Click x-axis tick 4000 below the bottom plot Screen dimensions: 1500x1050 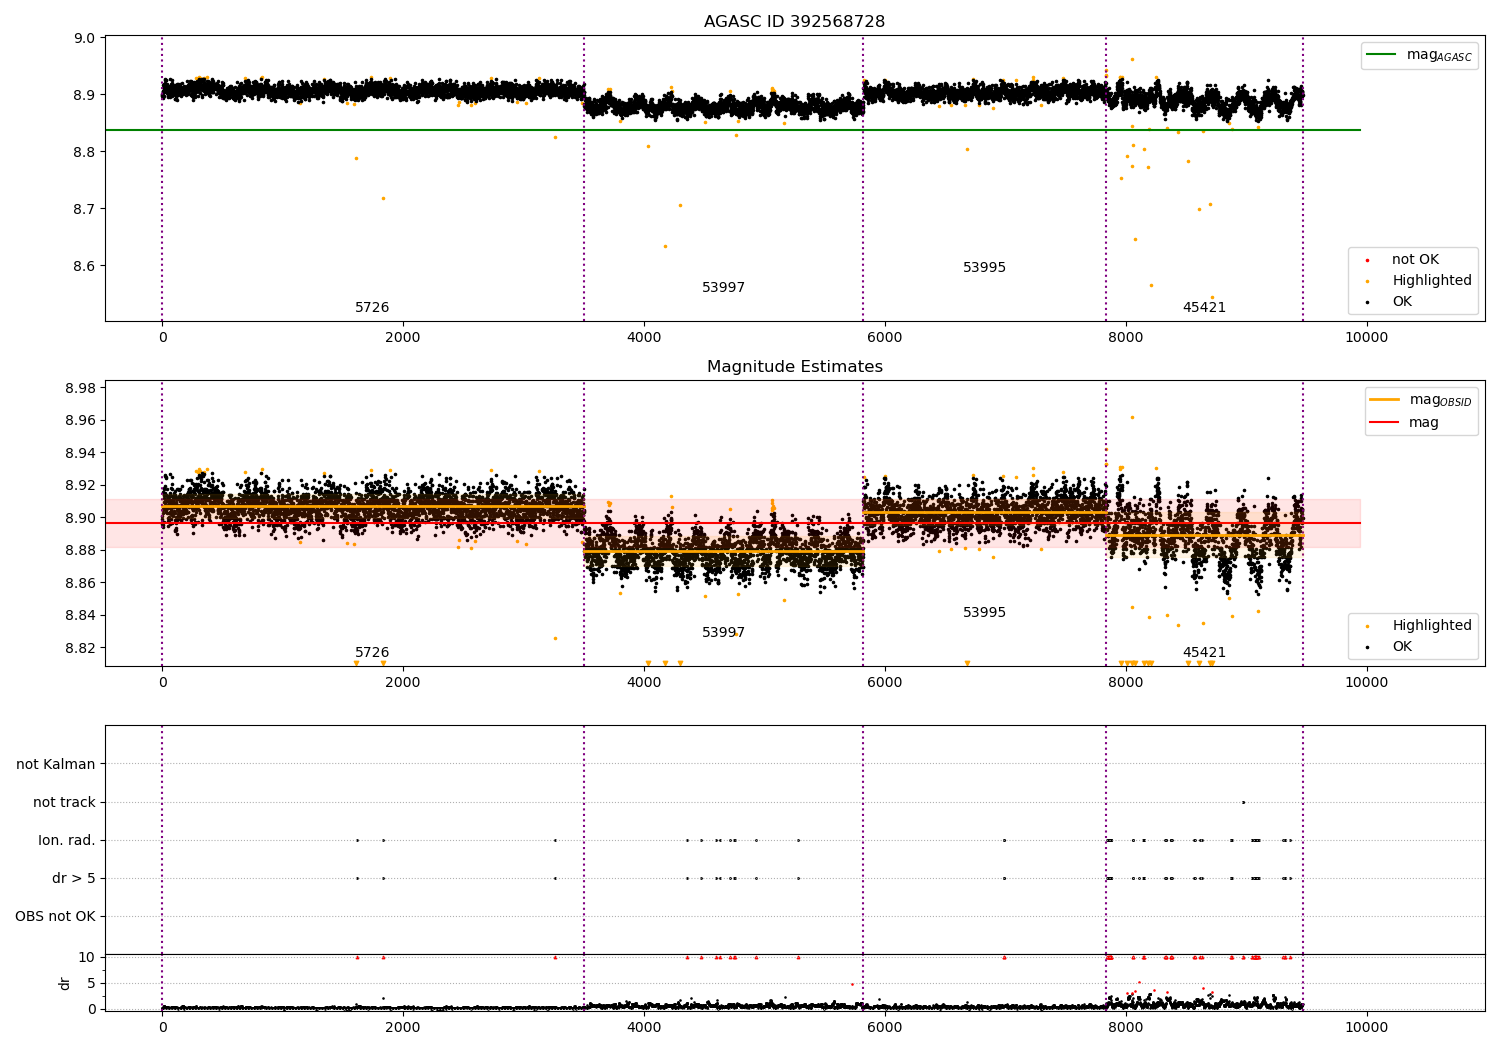pos(644,1028)
